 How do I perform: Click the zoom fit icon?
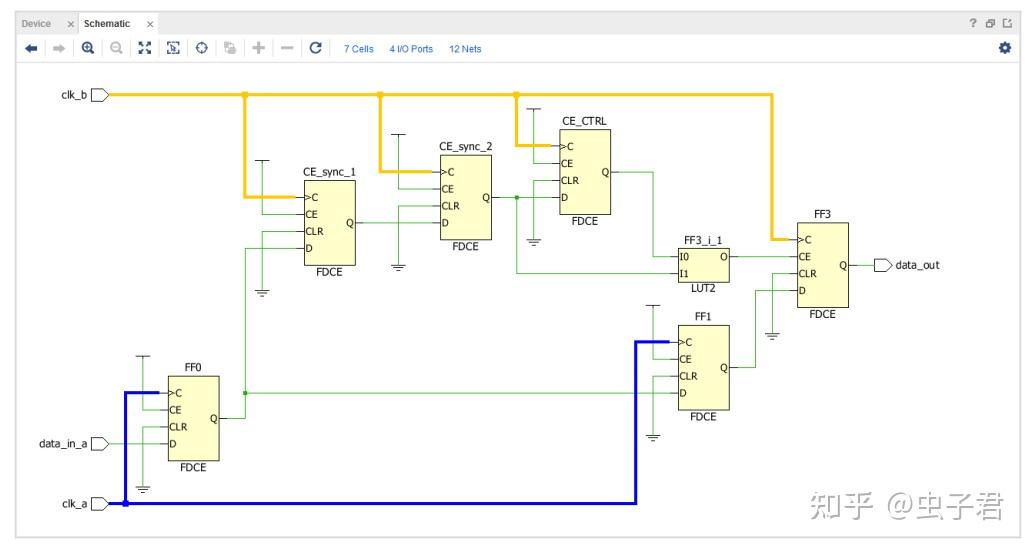click(x=145, y=48)
